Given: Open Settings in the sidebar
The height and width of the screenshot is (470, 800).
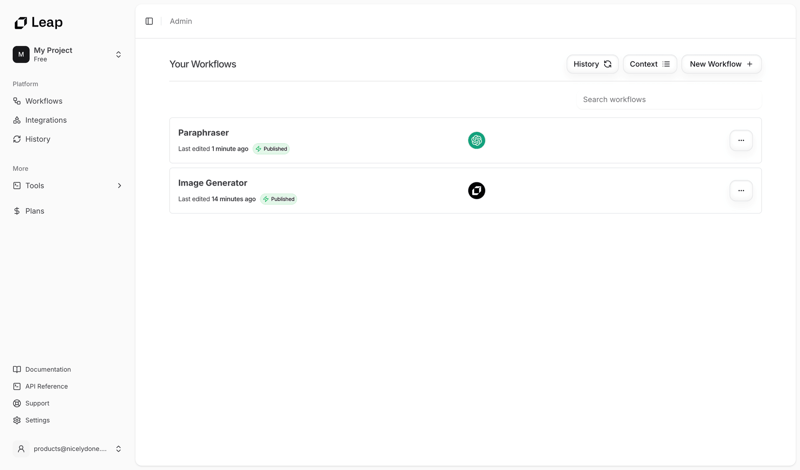Looking at the screenshot, I should (37, 420).
